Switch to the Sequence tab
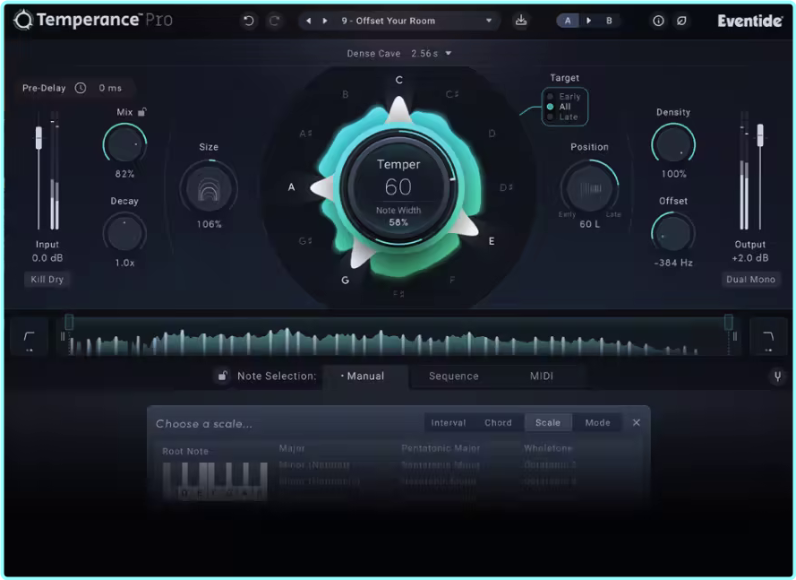 (x=453, y=377)
